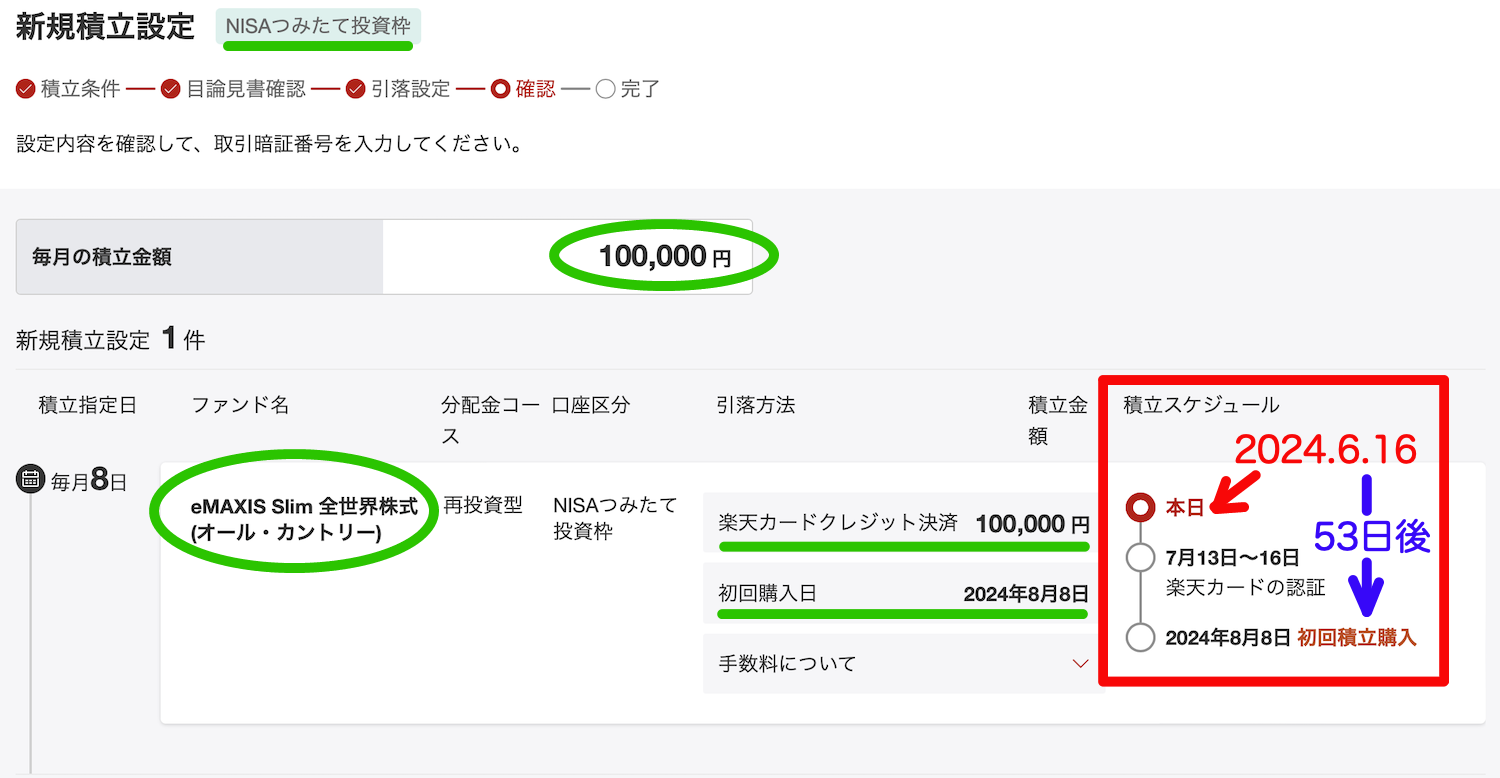Click the 本日 schedule marker

[1140, 508]
